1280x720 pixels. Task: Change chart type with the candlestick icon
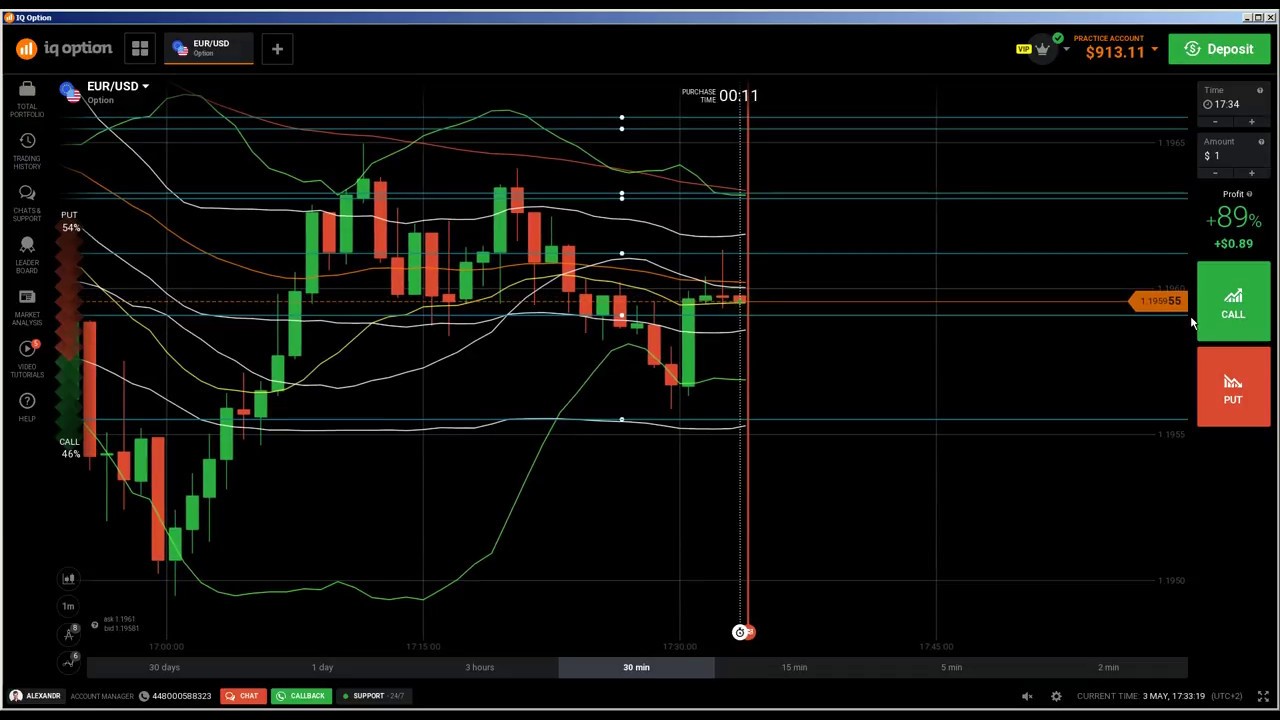point(69,578)
